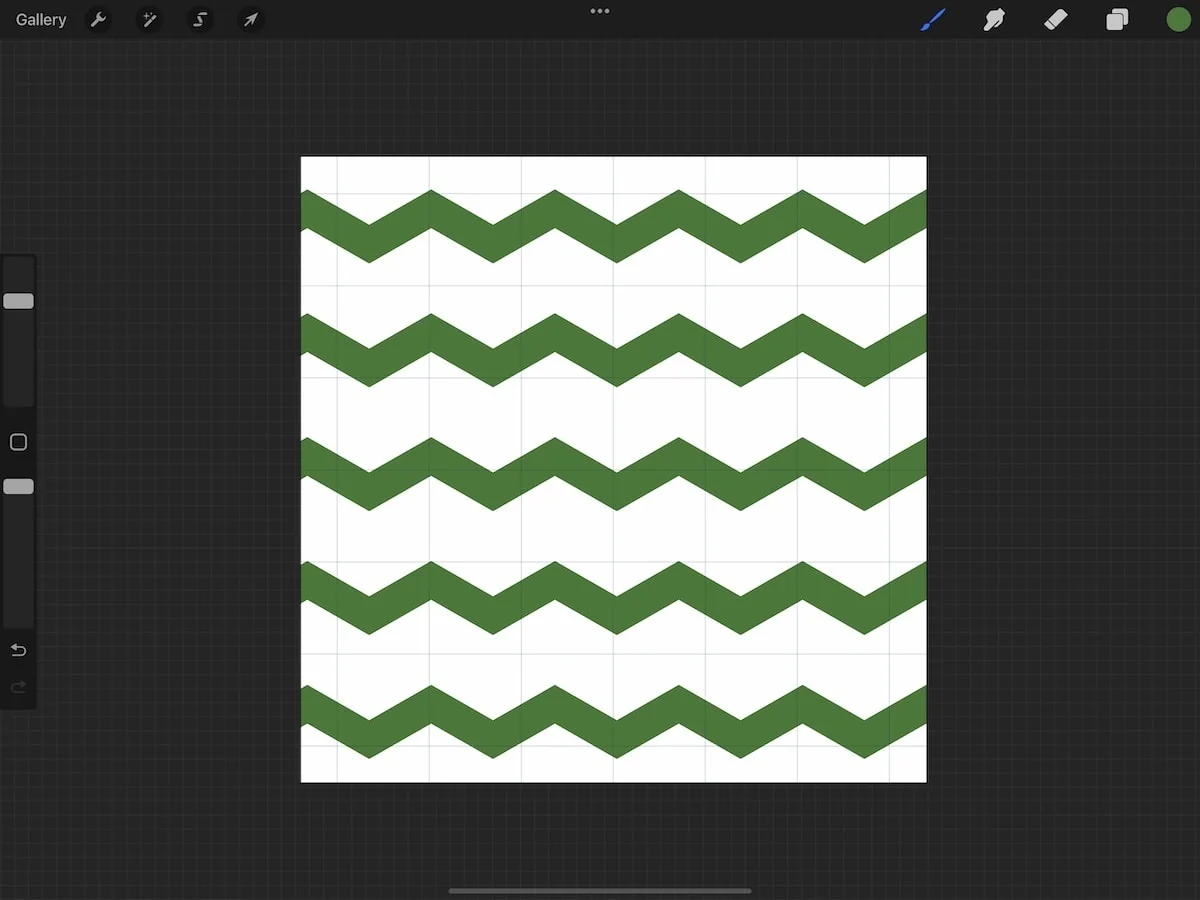Open the green color picker
1200x900 pixels.
click(1179, 20)
